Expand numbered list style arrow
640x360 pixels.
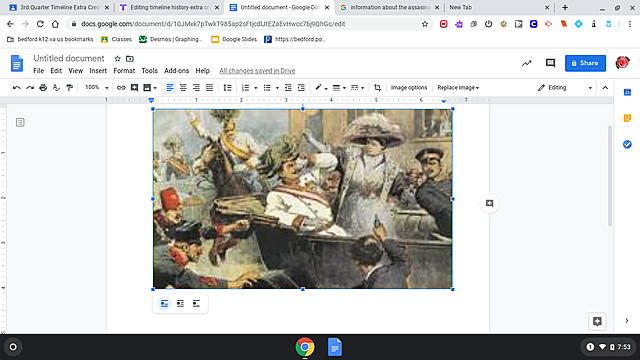[x=256, y=88]
